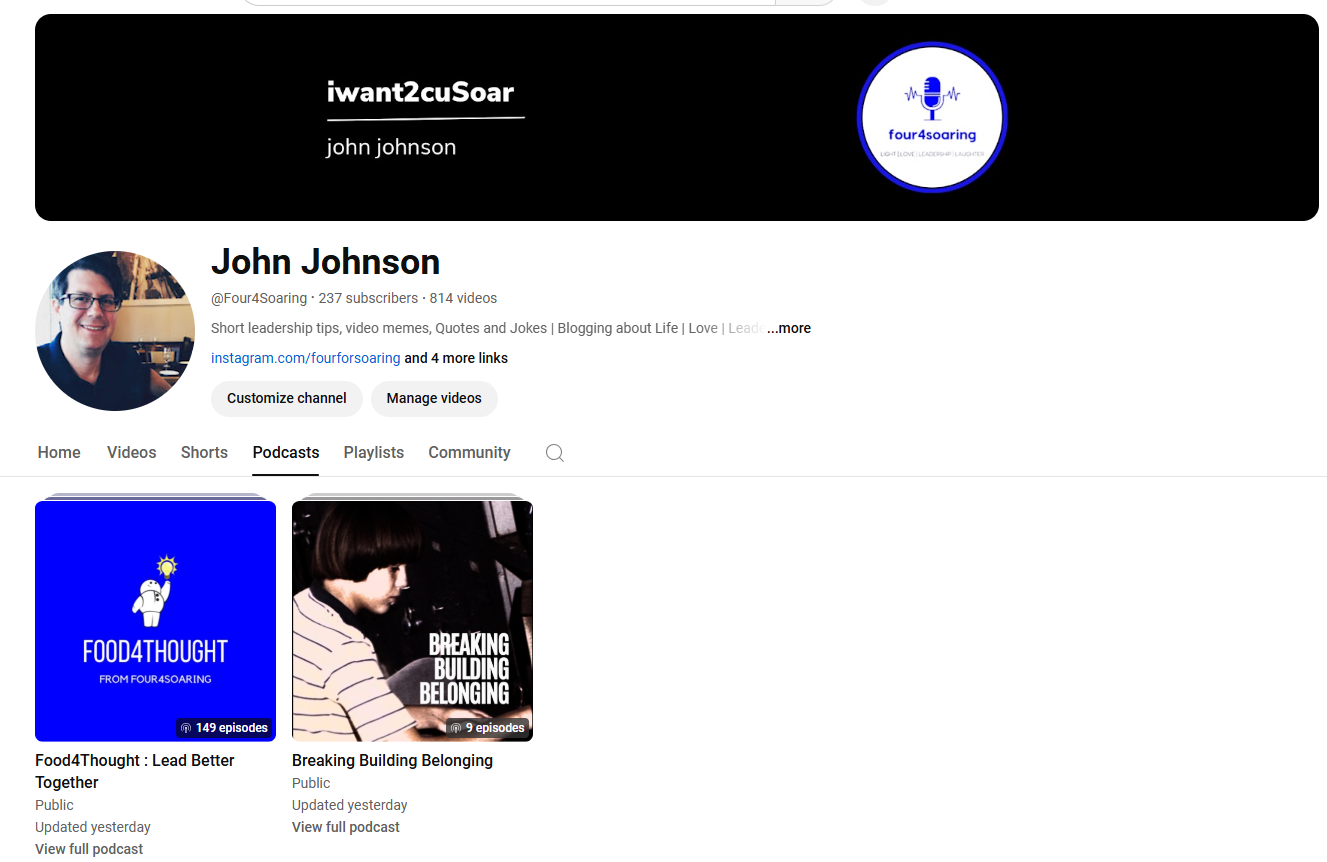The image size is (1327, 862).
Task: Open the Food4Thought podcast thumbnail
Action: coord(155,620)
